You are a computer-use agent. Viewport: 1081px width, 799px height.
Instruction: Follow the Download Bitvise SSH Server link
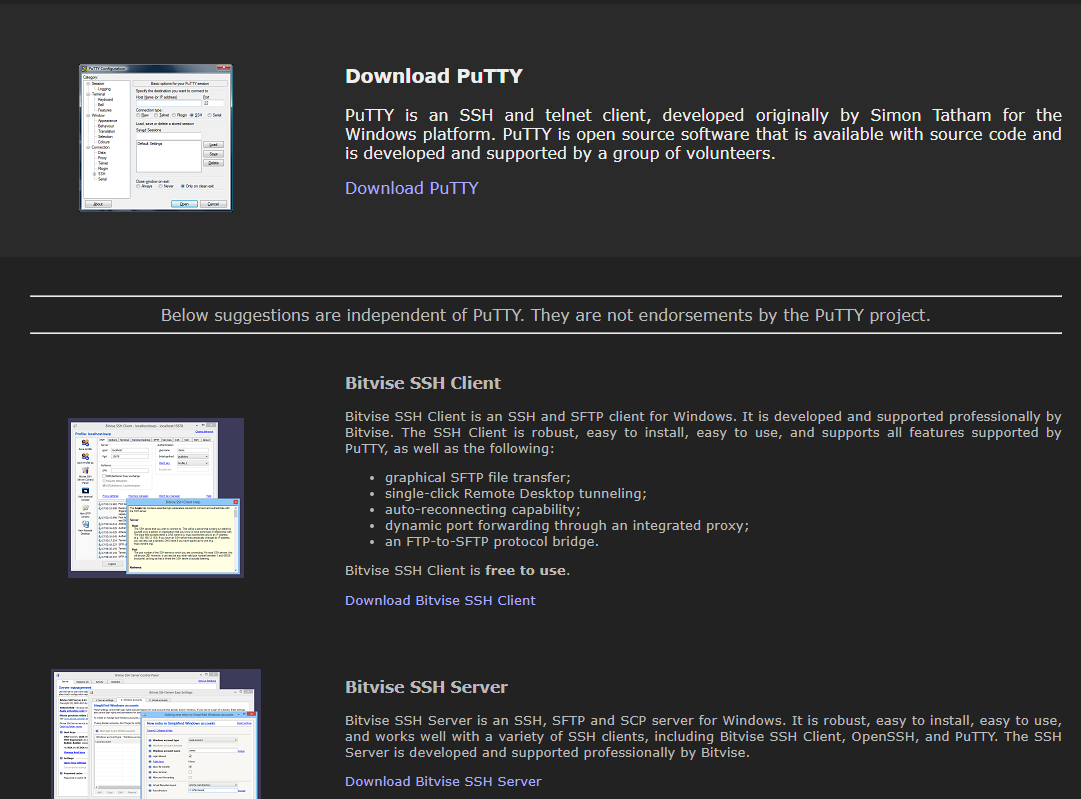(x=443, y=781)
